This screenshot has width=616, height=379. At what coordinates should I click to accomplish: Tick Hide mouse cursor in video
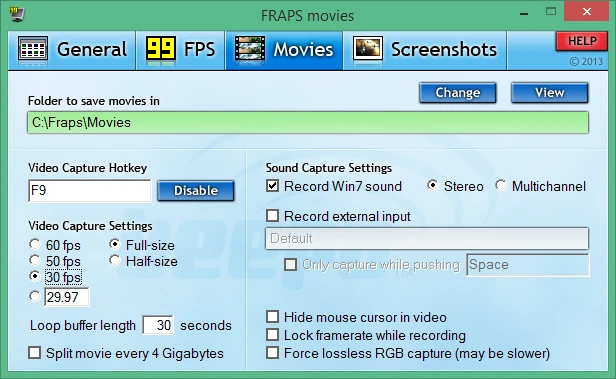[273, 317]
